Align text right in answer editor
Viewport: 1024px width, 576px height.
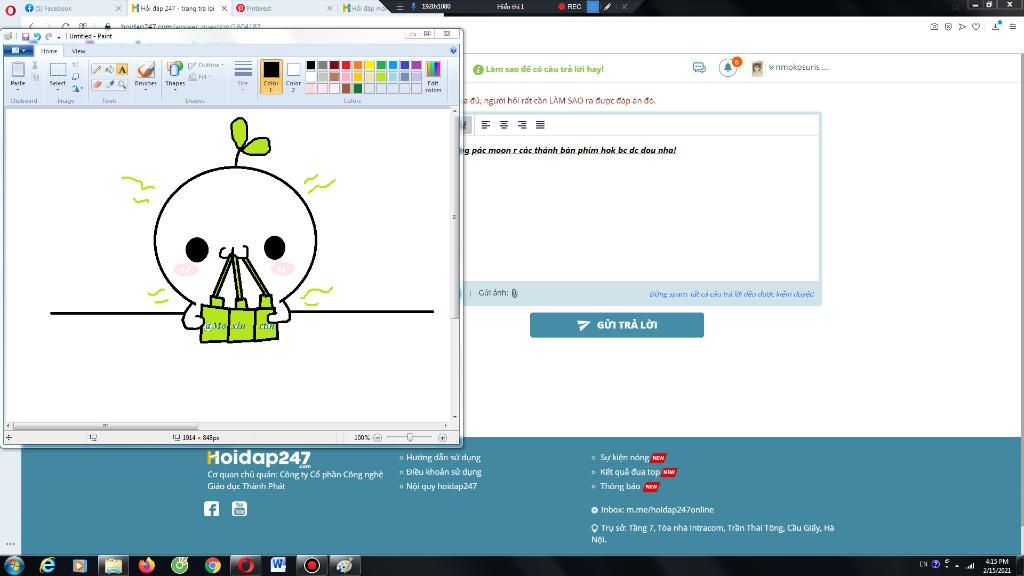[x=522, y=125]
